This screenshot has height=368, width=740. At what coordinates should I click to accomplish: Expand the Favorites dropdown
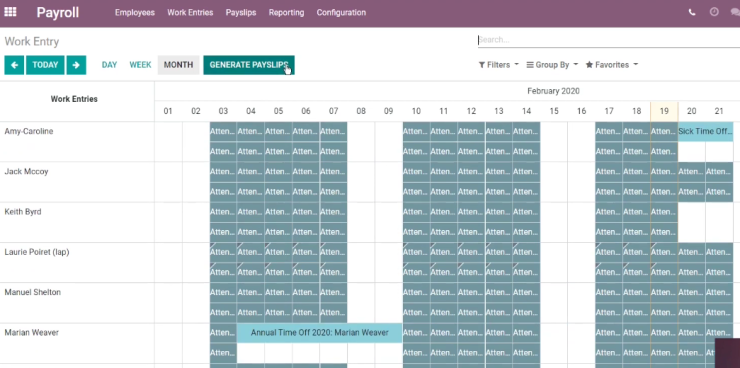pos(612,65)
